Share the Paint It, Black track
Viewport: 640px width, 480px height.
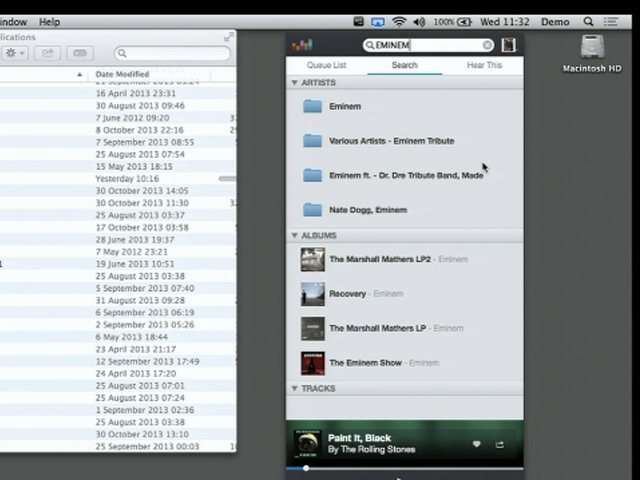tap(500, 444)
